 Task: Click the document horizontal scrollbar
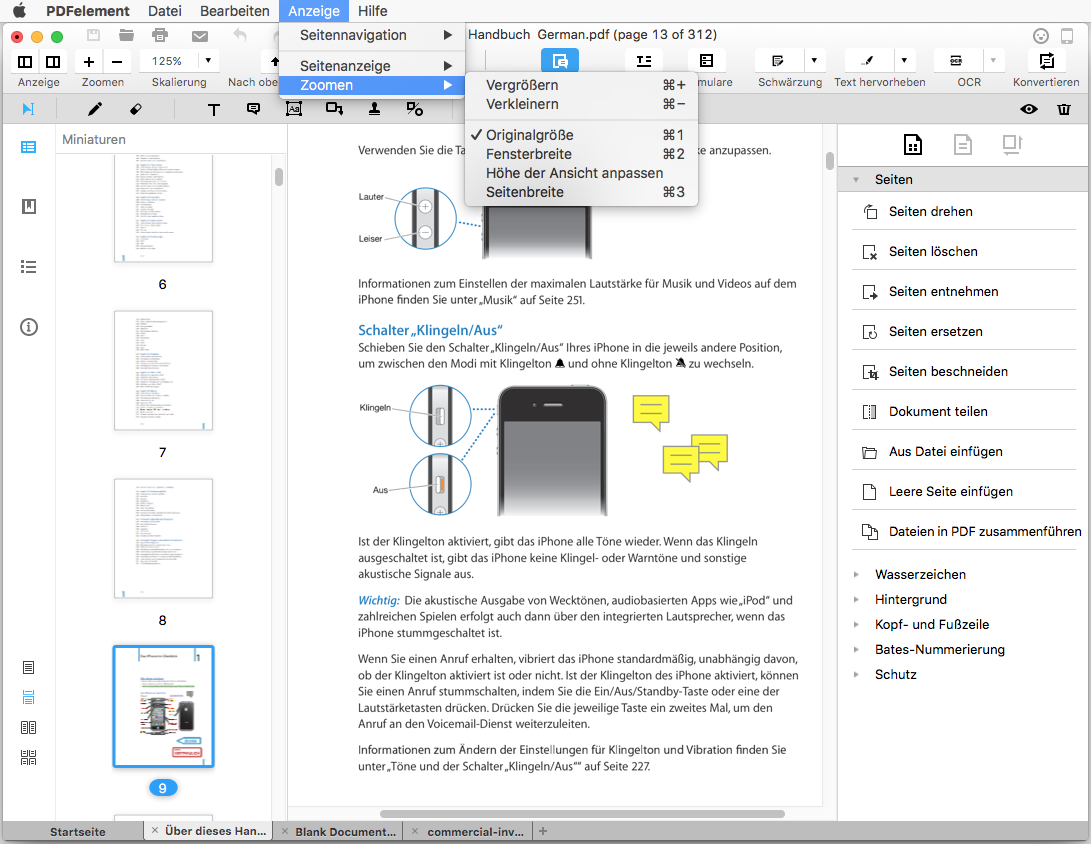(582, 813)
